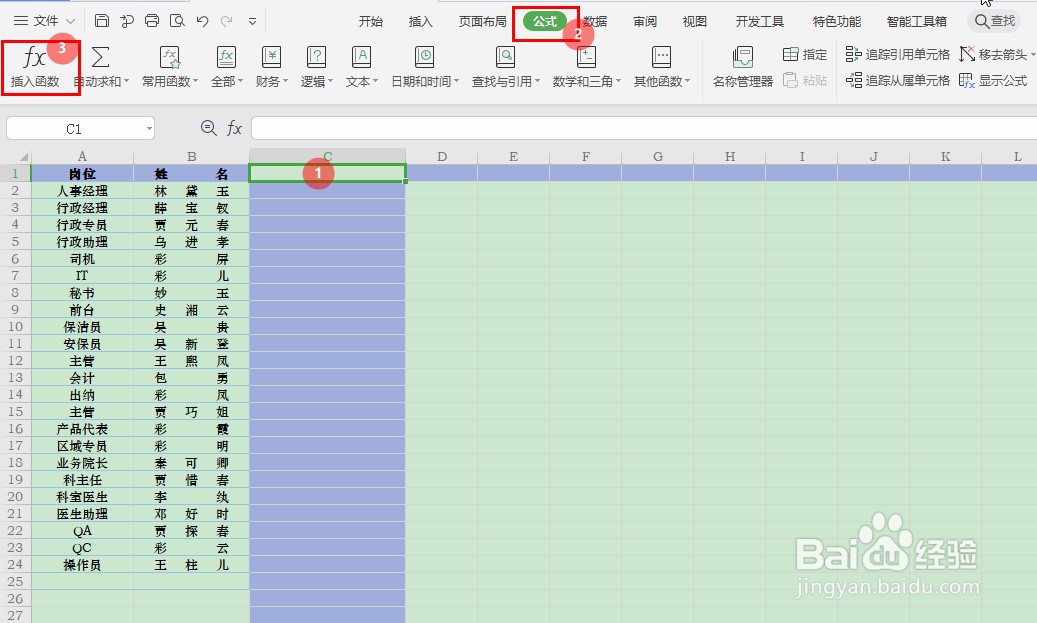Open Common Functions (常用函数) icon
The height and width of the screenshot is (623, 1037).
(x=170, y=58)
